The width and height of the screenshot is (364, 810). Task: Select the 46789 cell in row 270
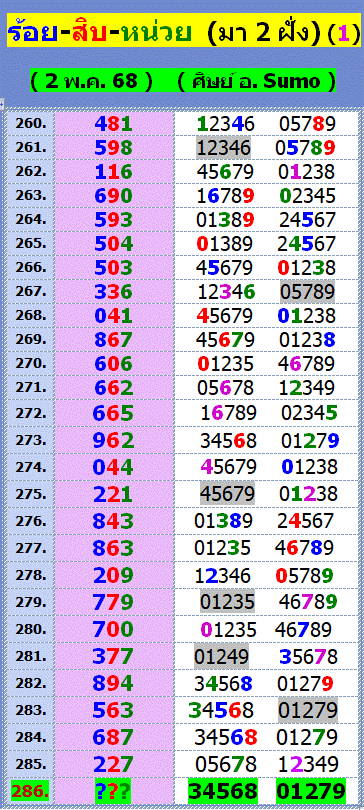(x=307, y=363)
